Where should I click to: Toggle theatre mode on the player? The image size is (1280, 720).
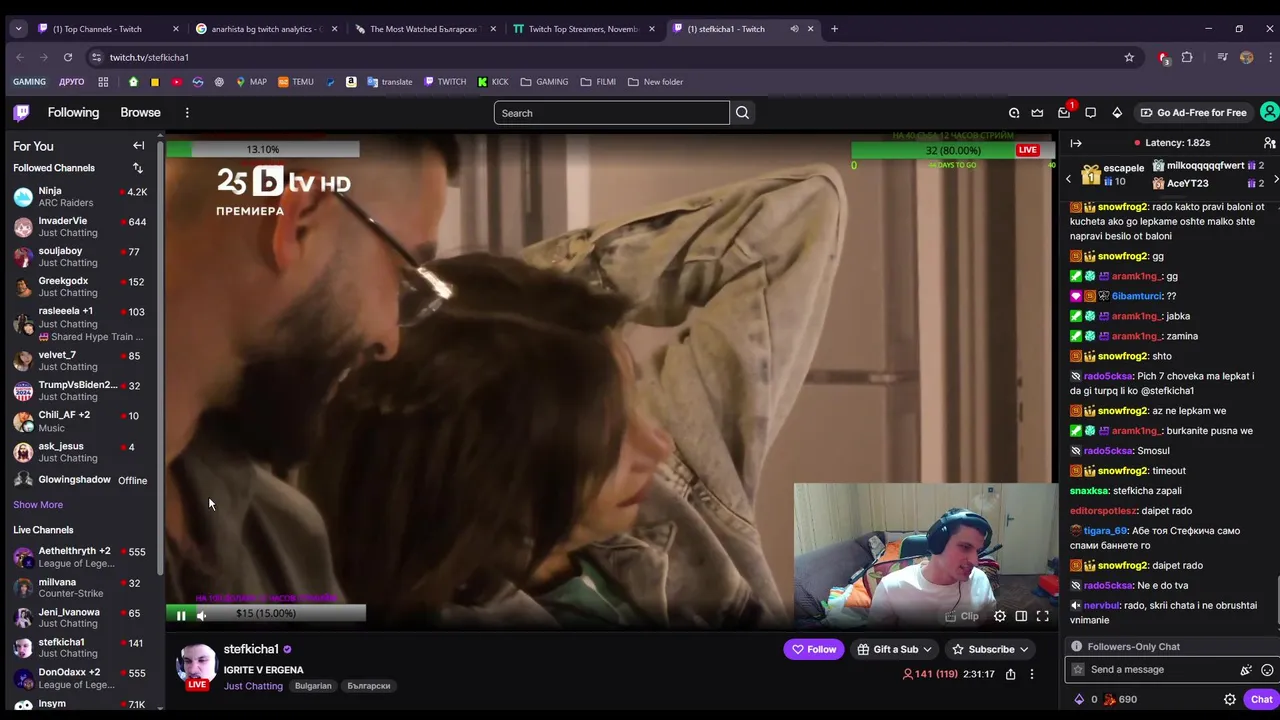coord(1021,616)
